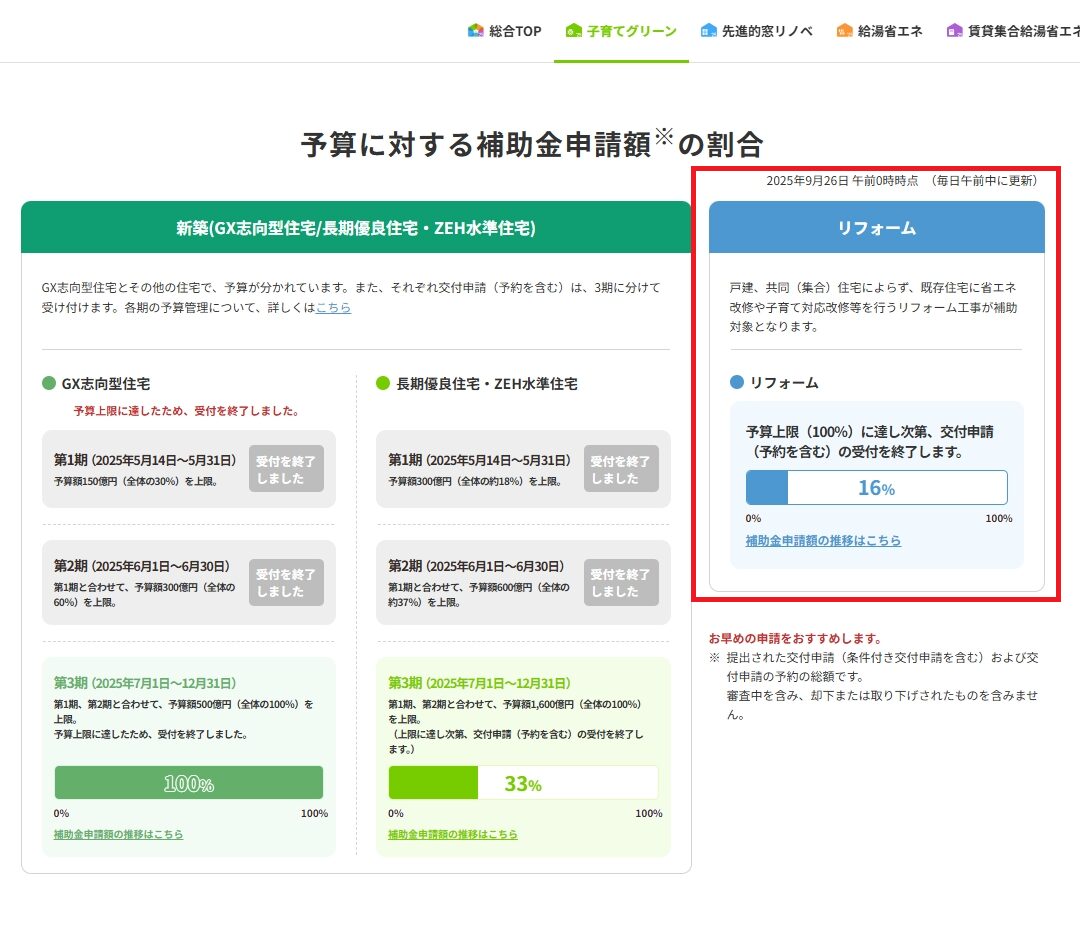Open the こちら link about budget management
The image size is (1080, 952).
[x=333, y=308]
